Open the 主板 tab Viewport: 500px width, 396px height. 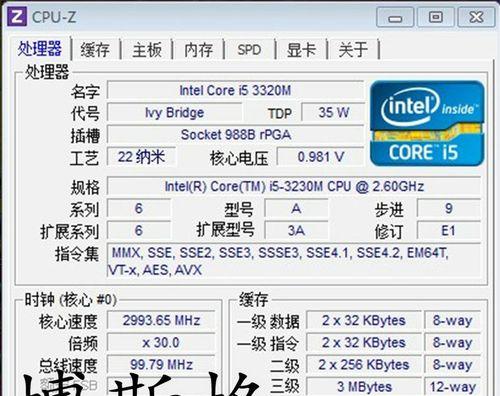147,50
